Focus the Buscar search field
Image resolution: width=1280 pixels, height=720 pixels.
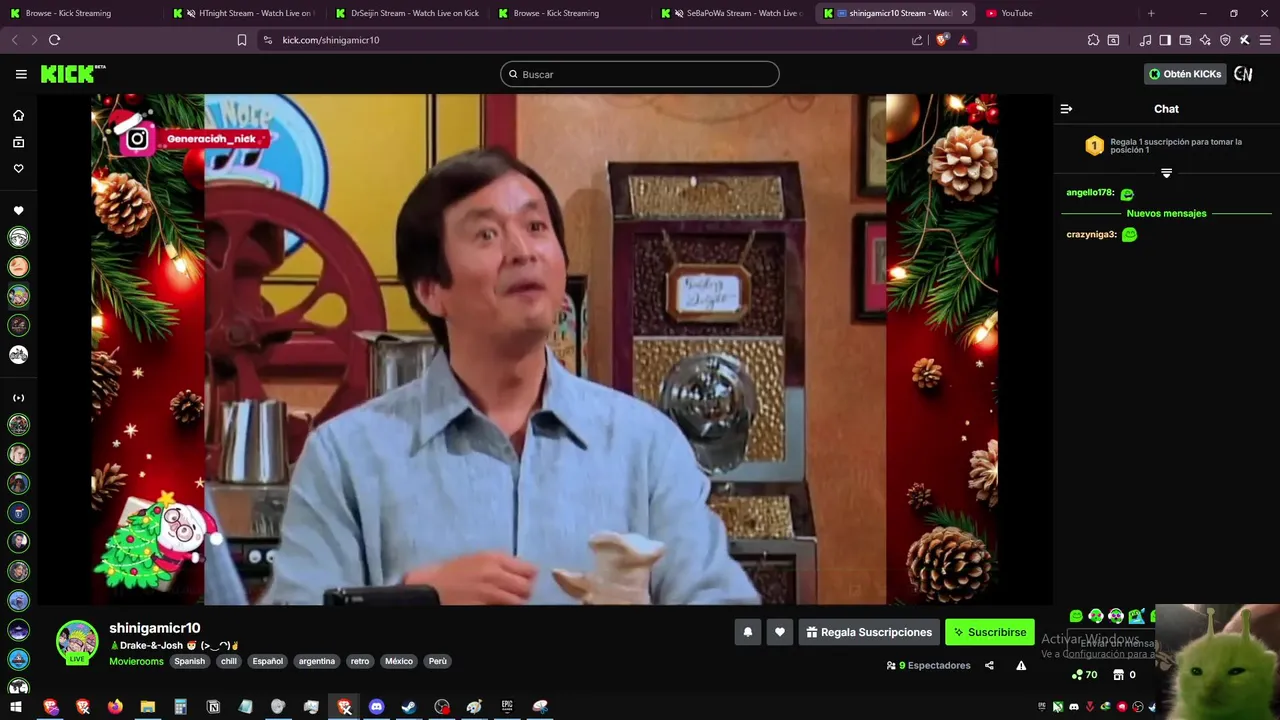point(640,74)
